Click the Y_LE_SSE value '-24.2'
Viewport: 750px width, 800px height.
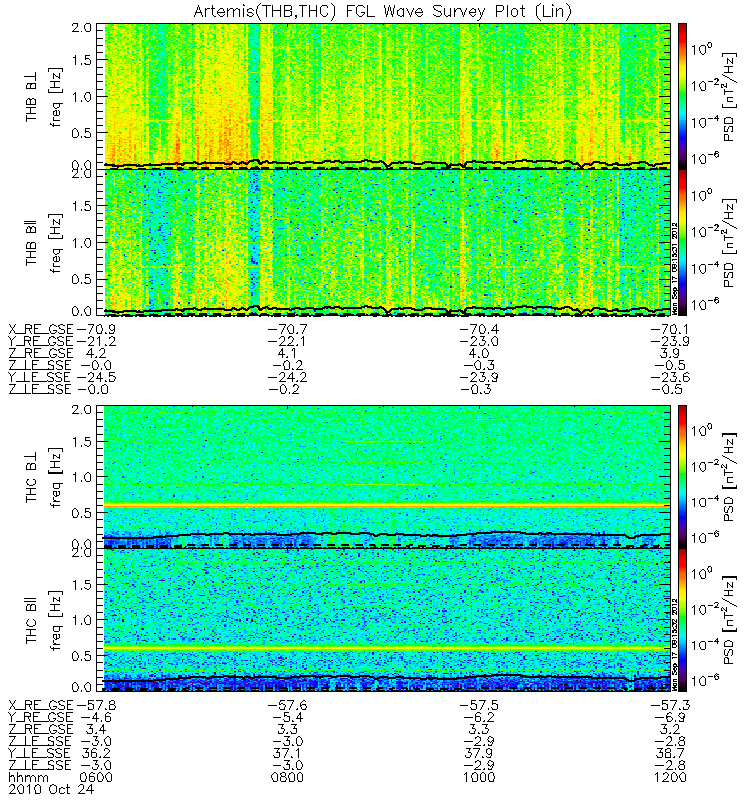tap(287, 377)
